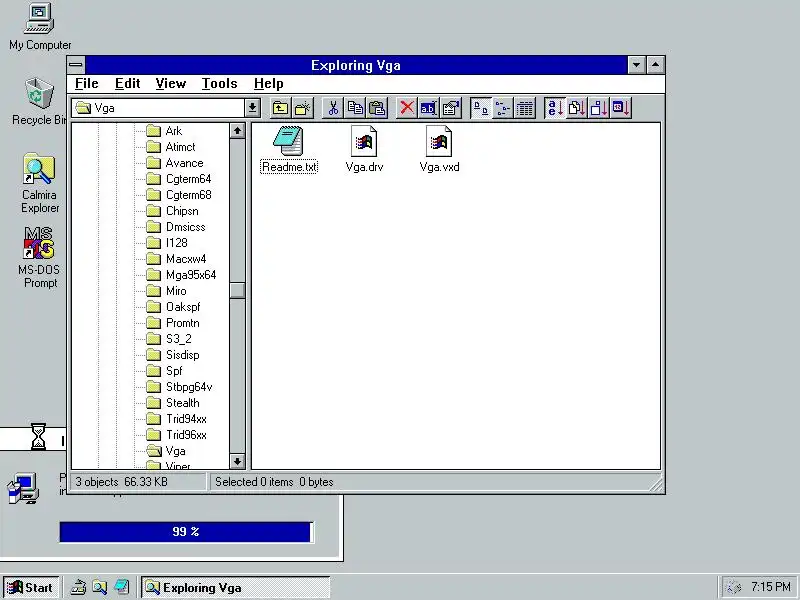Select the S3_2 folder
Screen dimensions: 800x600
[169, 339]
